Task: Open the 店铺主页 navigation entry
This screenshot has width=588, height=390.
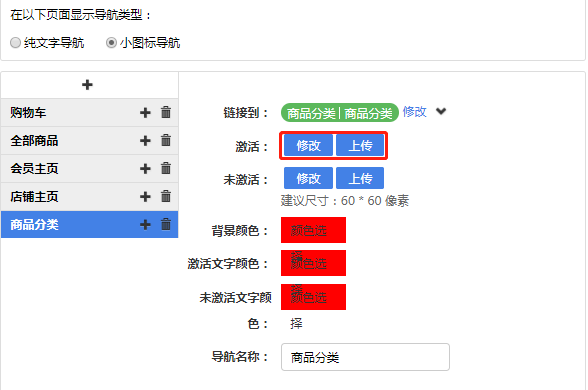Action: 89,196
